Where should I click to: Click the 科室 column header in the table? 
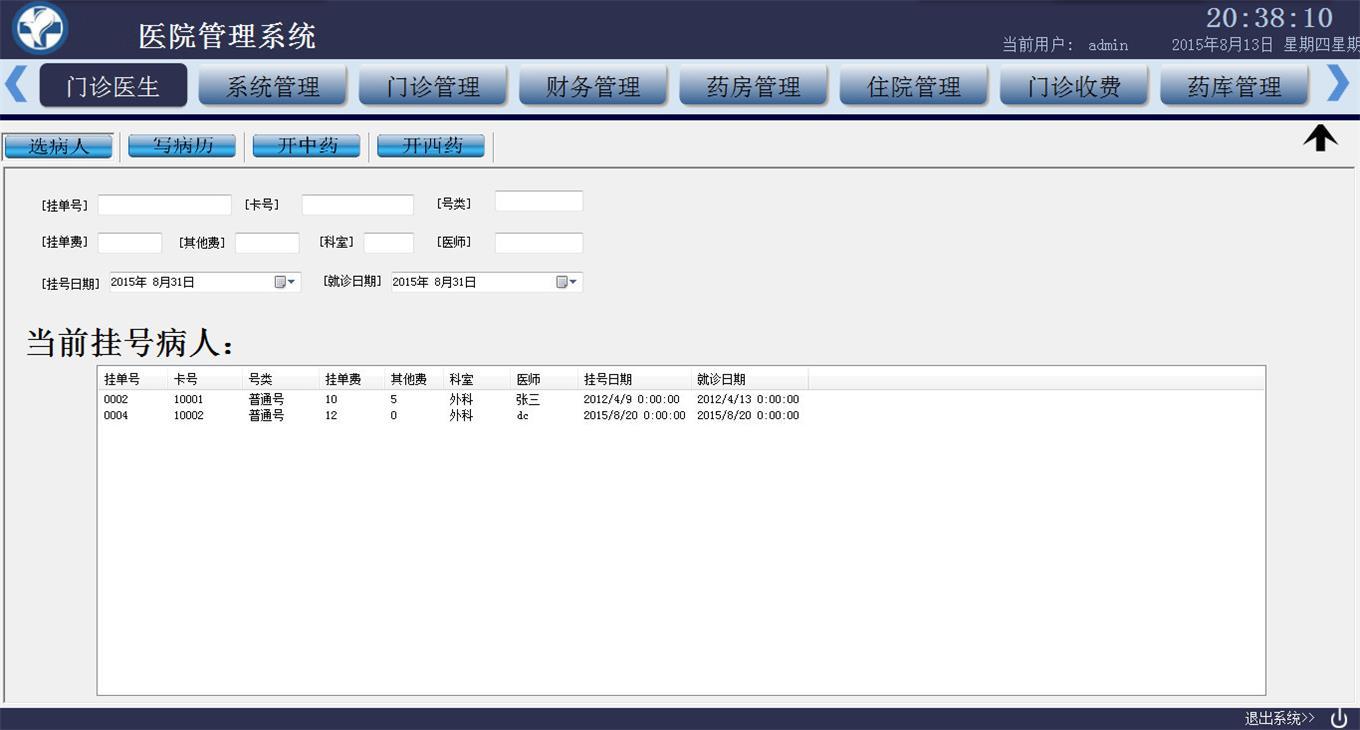477,379
